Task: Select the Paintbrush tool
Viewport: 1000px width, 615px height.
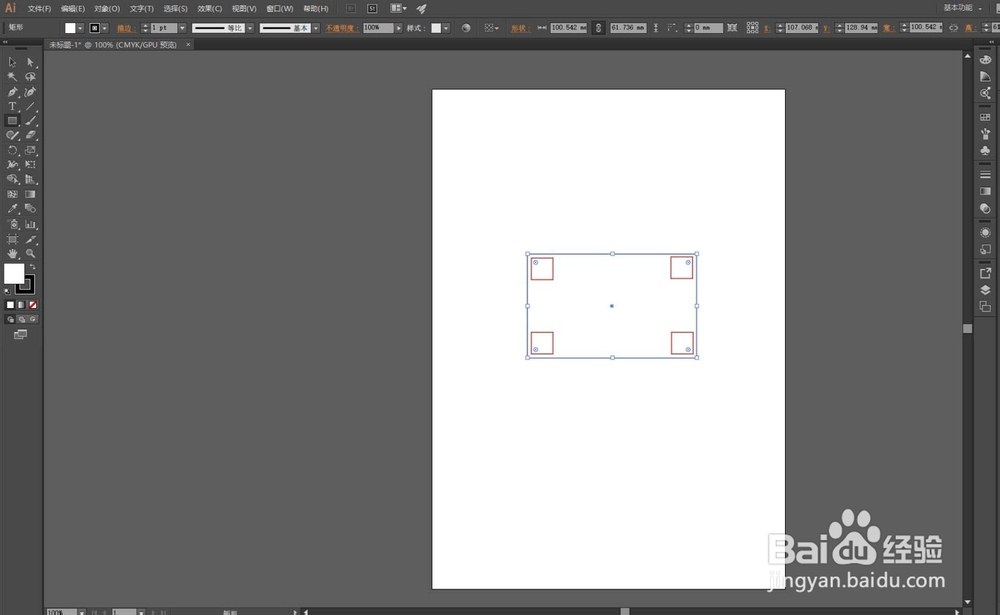Action: (x=30, y=121)
